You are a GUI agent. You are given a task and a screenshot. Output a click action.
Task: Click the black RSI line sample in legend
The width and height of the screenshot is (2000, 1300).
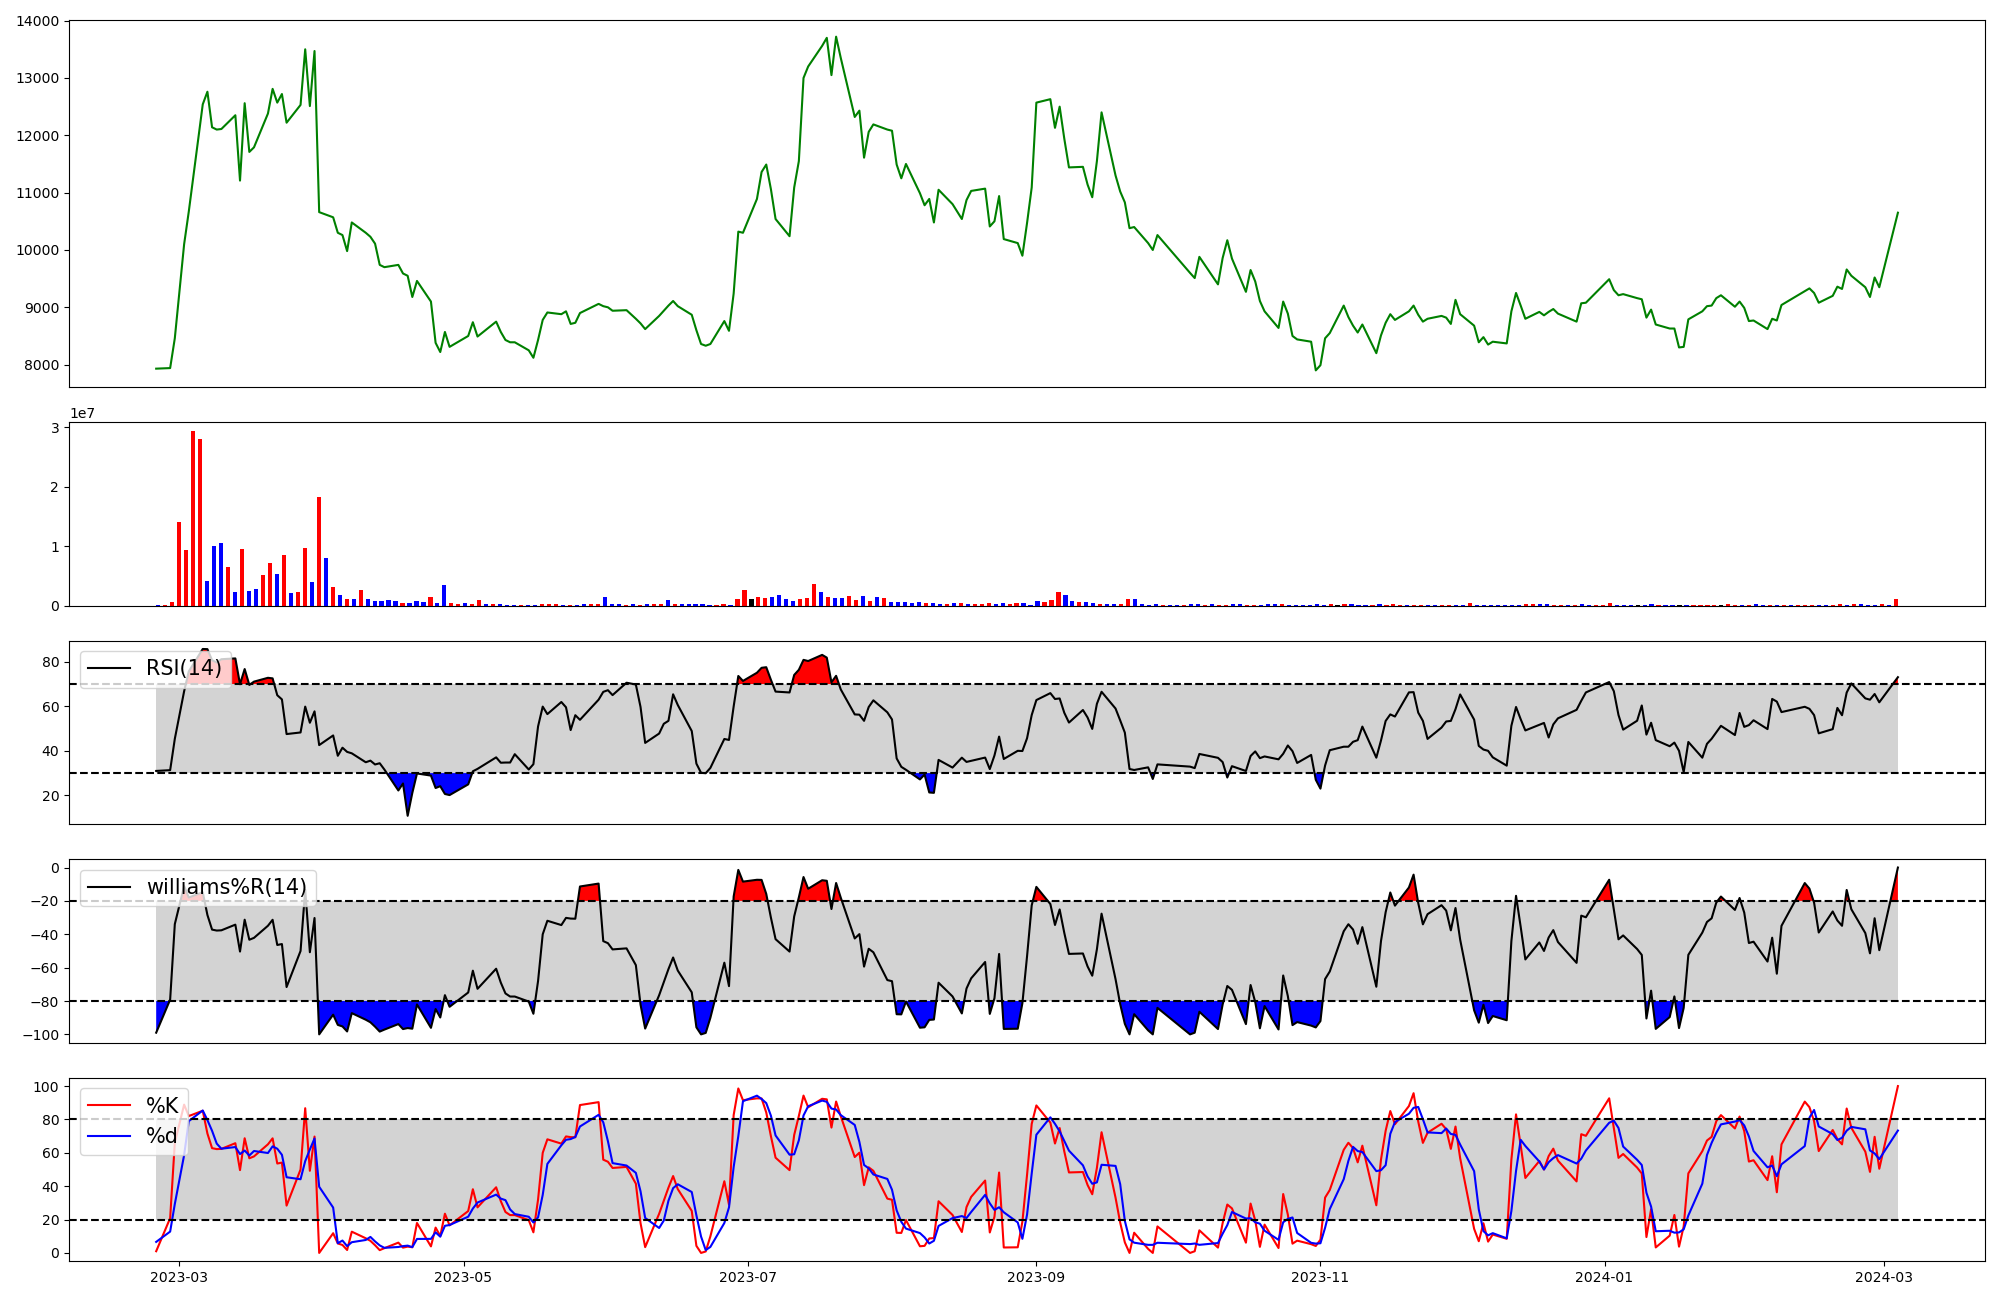[110, 668]
